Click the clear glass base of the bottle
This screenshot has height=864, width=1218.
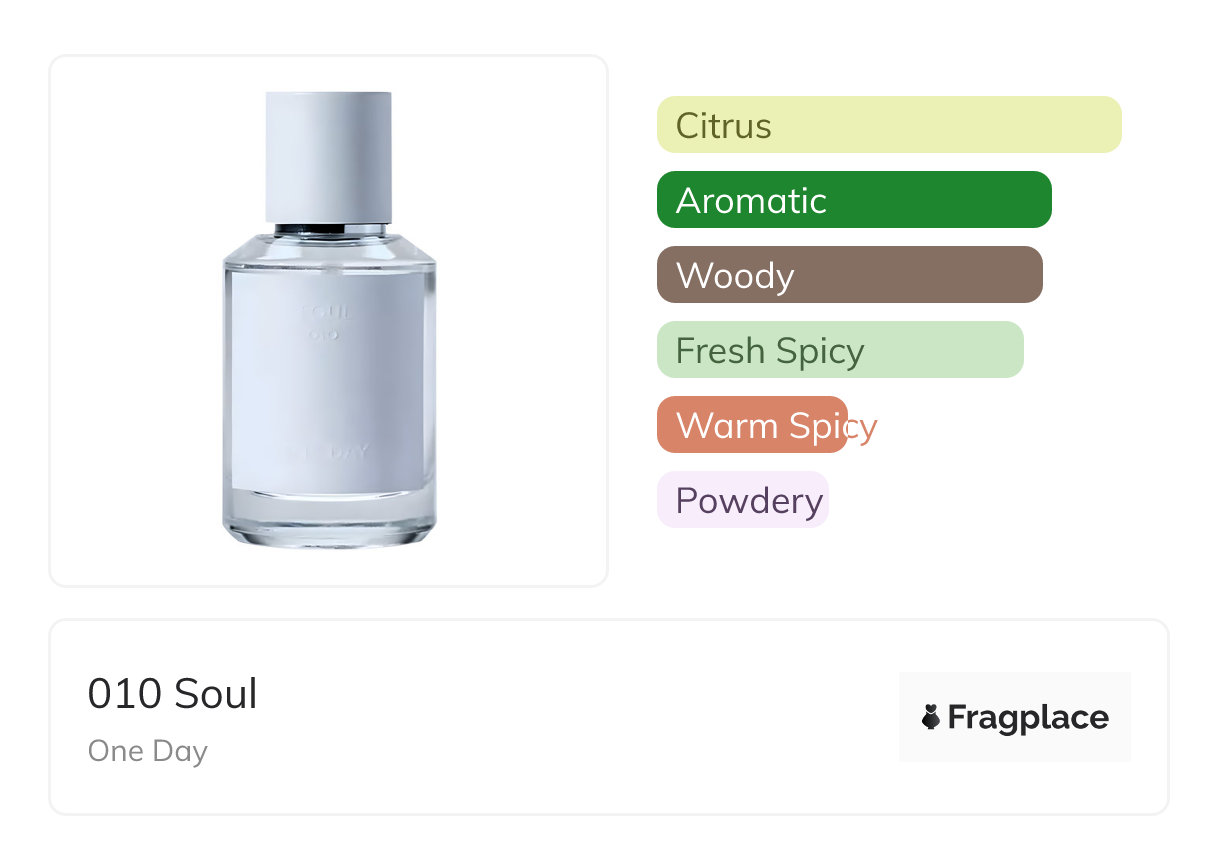(328, 522)
